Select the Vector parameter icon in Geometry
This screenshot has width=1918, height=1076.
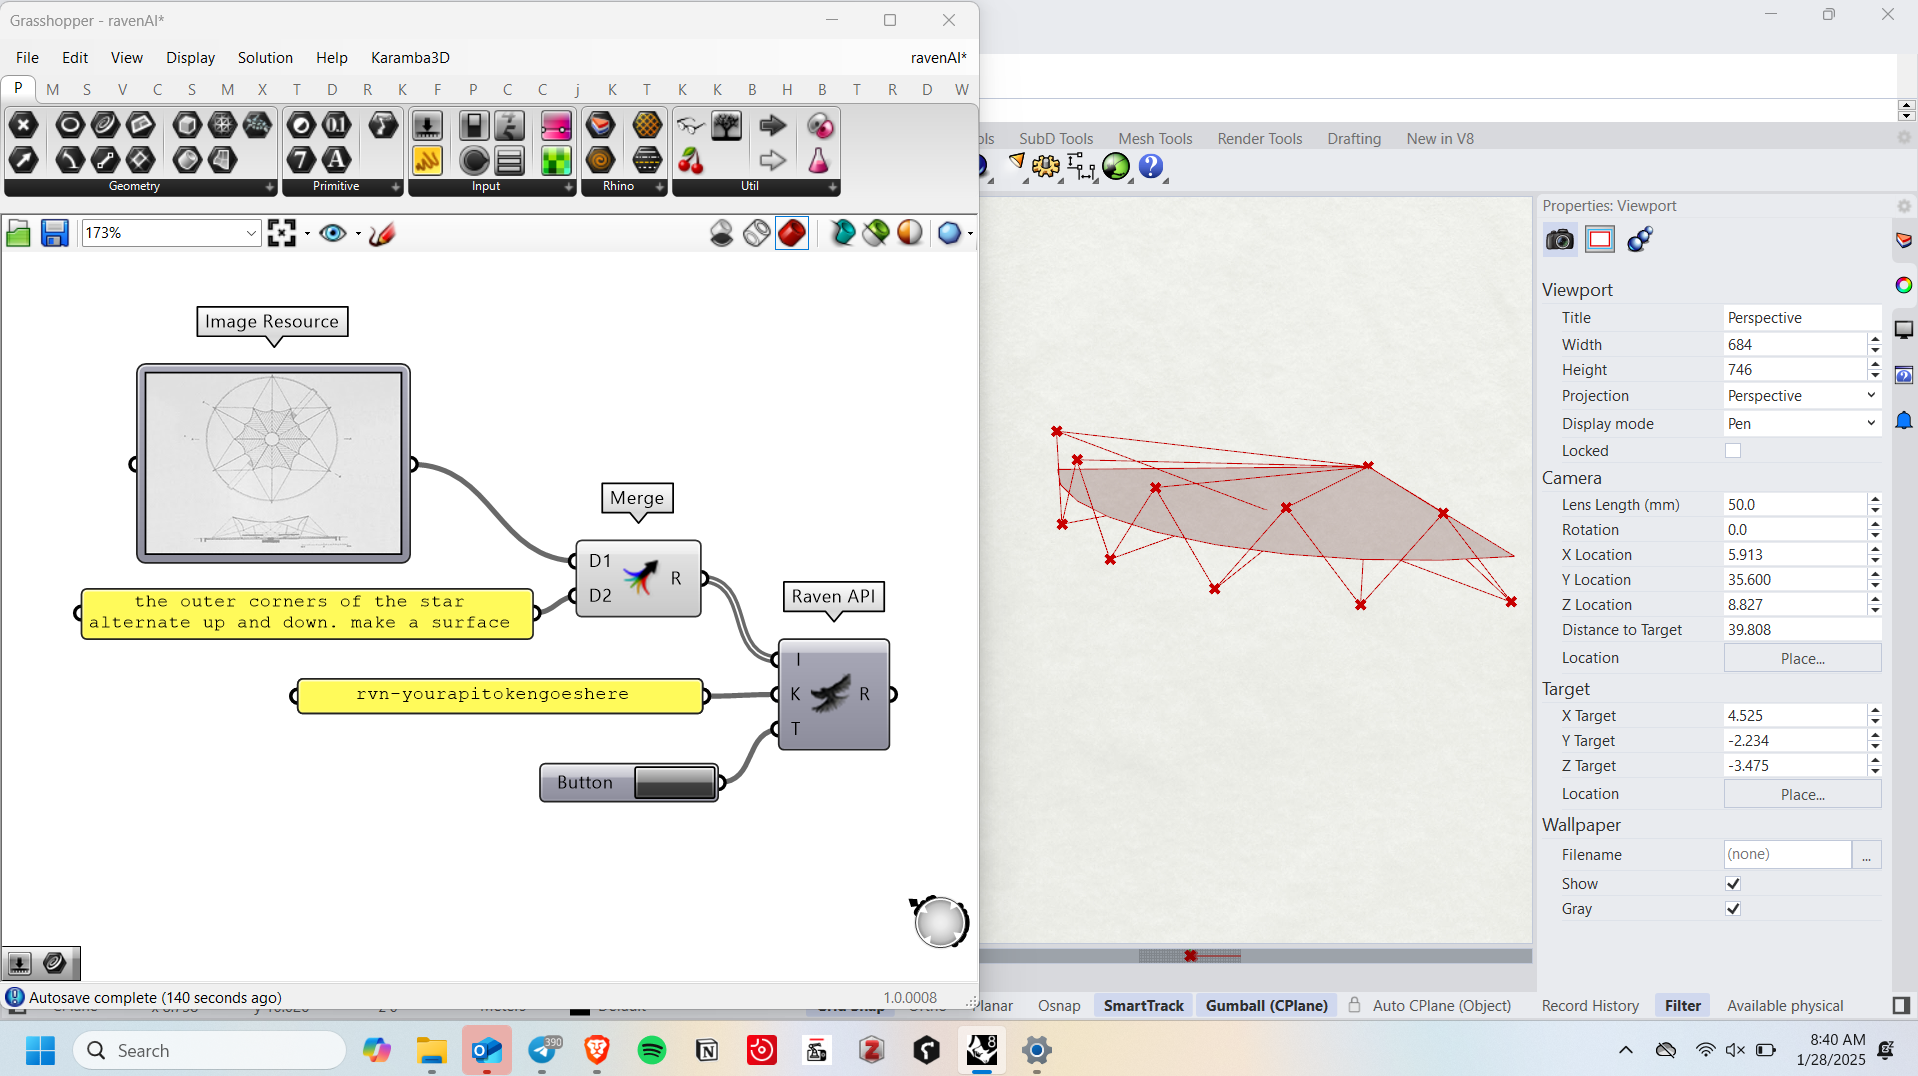tap(24, 159)
